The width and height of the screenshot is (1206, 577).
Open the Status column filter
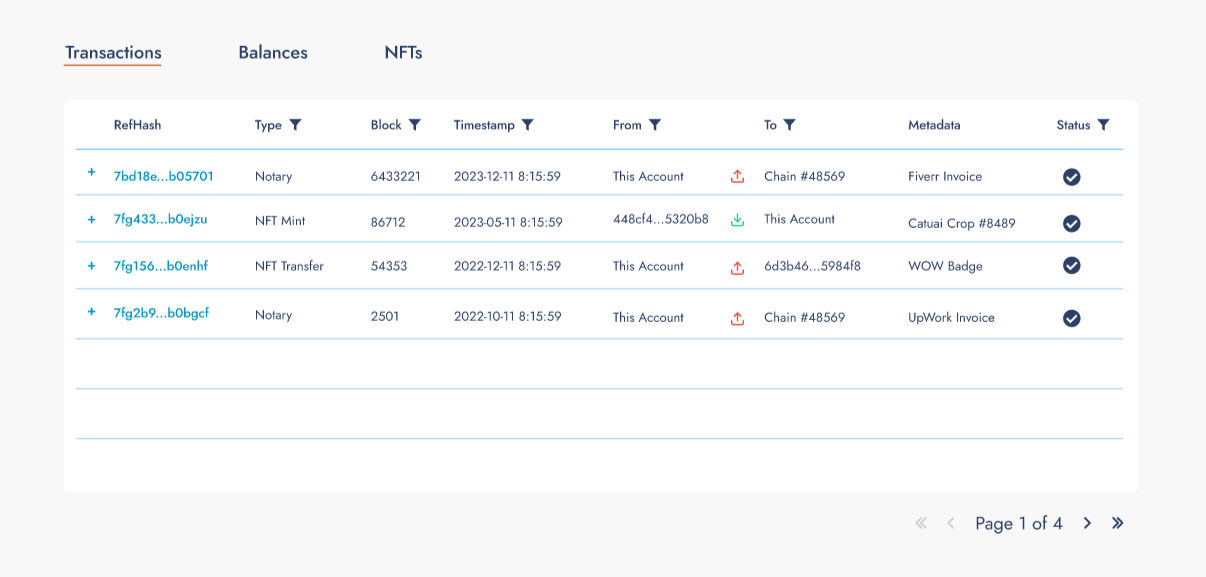pos(1103,125)
